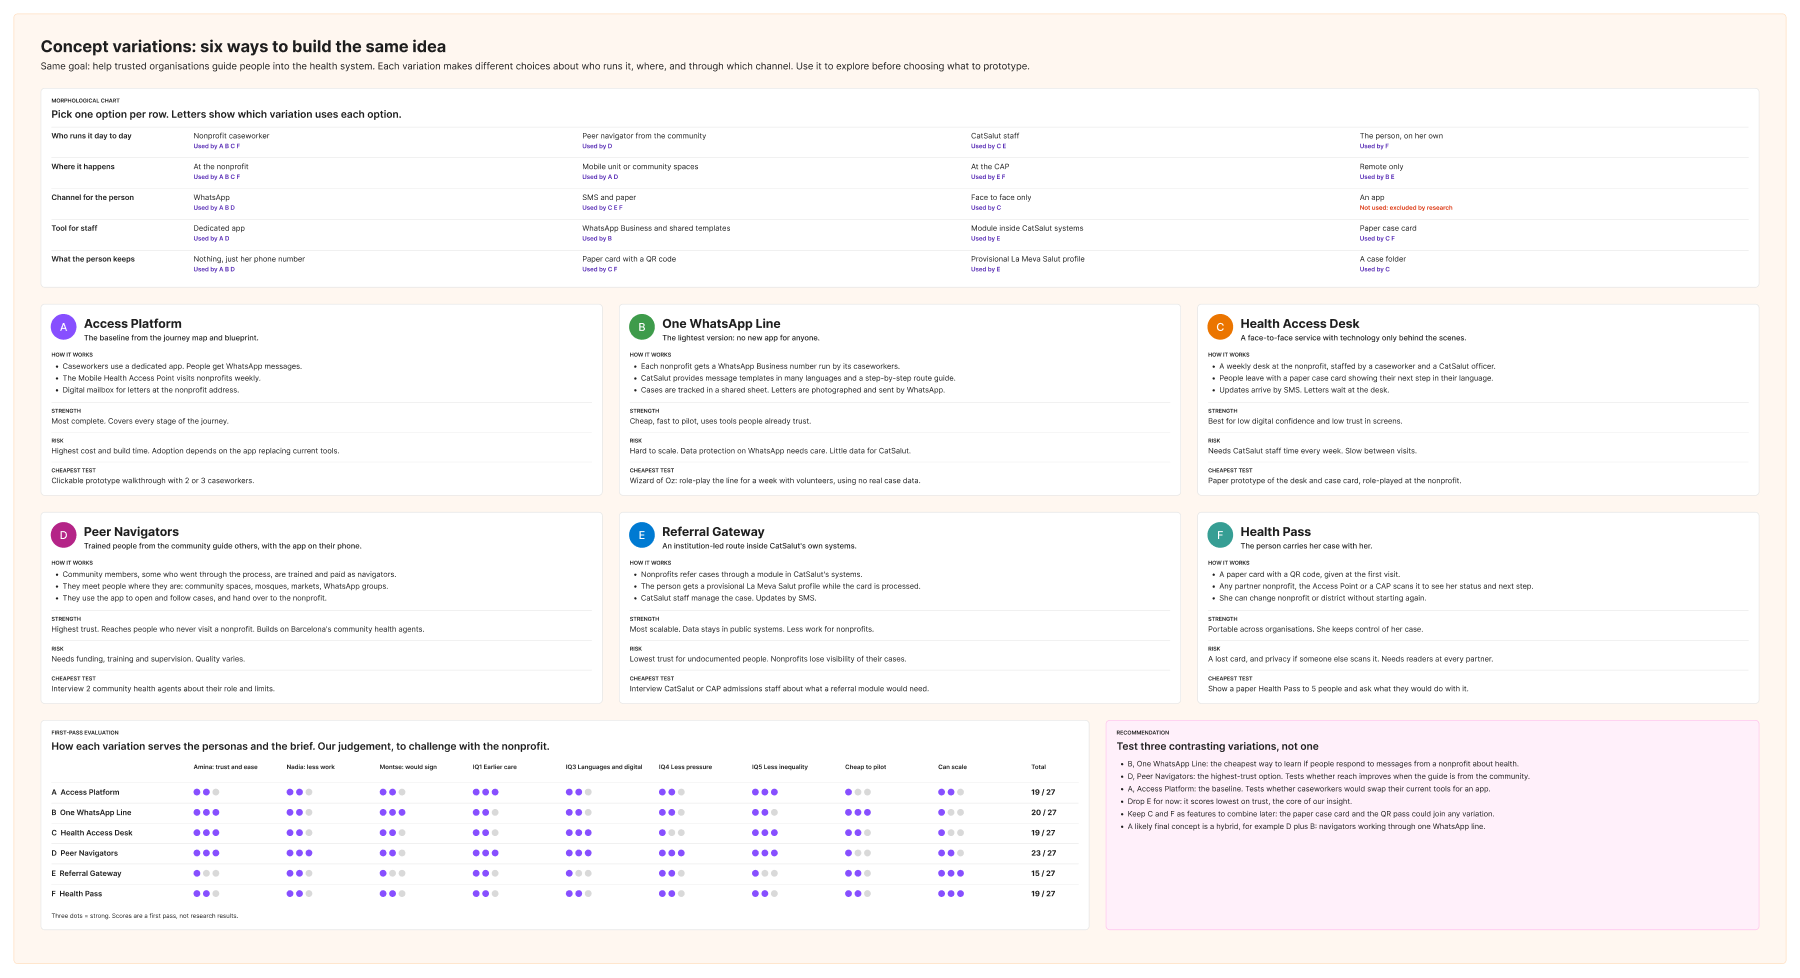
Task: Select the 'Peer Navigators' card heading
Action: (131, 532)
